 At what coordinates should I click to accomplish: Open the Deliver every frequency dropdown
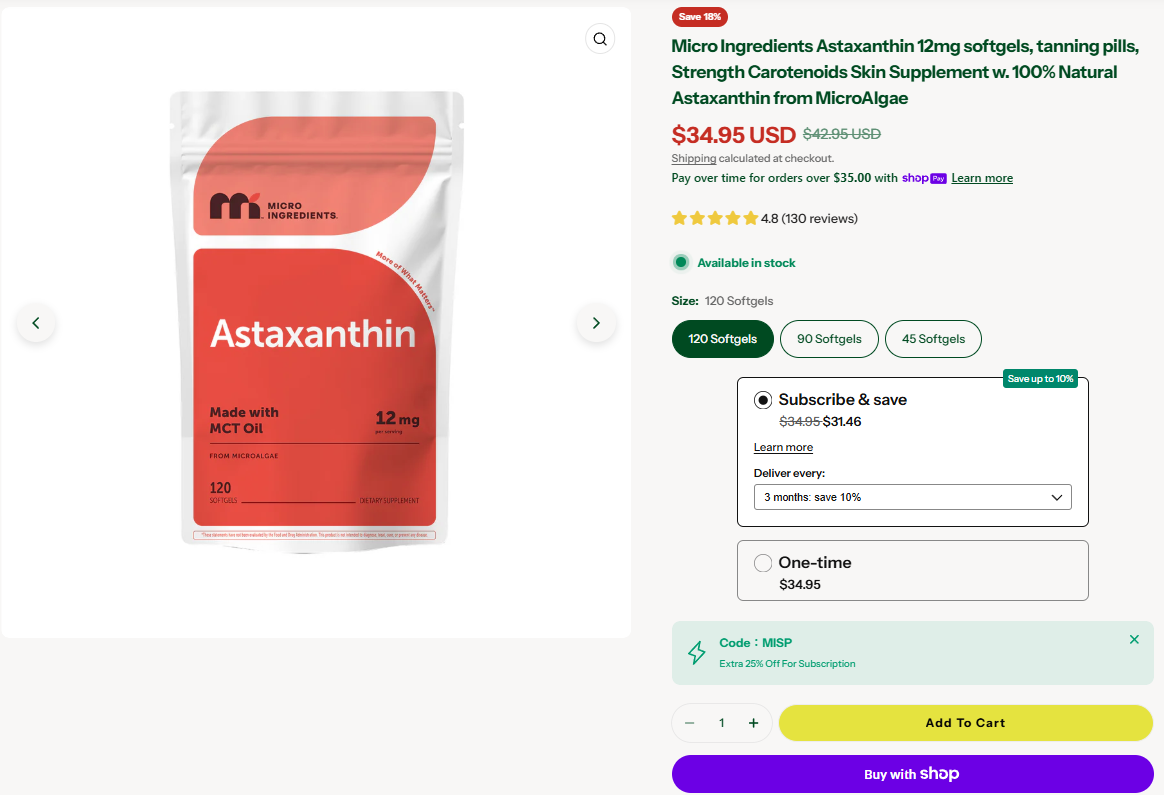[x=912, y=497]
